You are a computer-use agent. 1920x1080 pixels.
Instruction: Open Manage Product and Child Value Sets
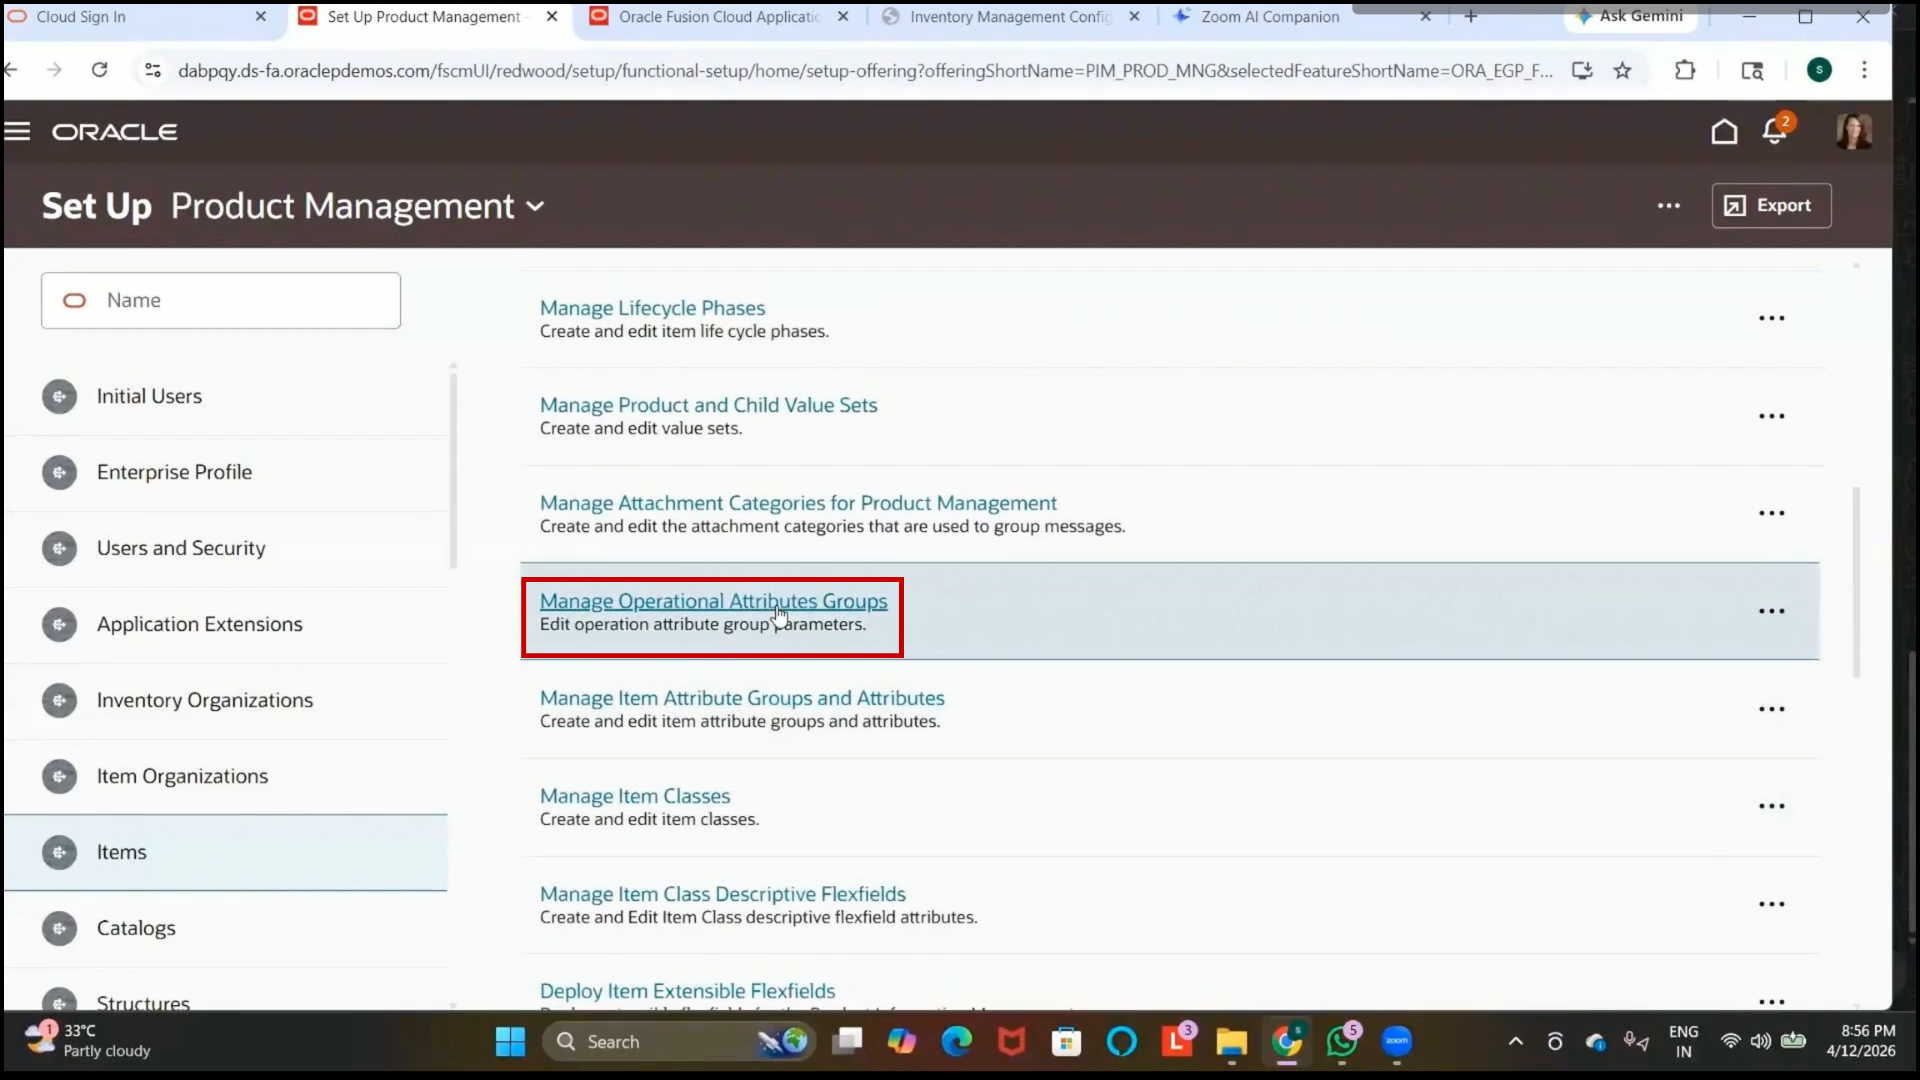coord(708,405)
